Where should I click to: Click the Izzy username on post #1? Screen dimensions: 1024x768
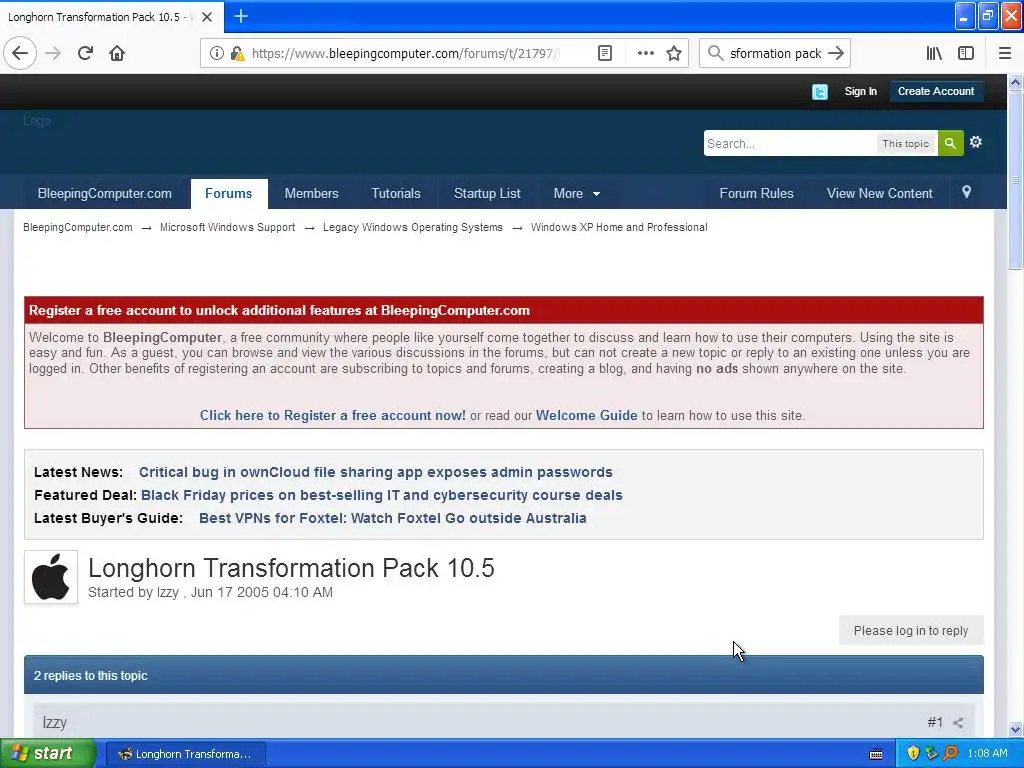point(55,722)
